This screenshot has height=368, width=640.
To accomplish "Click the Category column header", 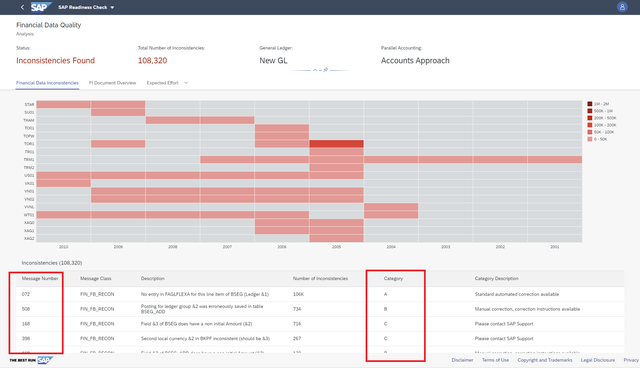I will 393,278.
